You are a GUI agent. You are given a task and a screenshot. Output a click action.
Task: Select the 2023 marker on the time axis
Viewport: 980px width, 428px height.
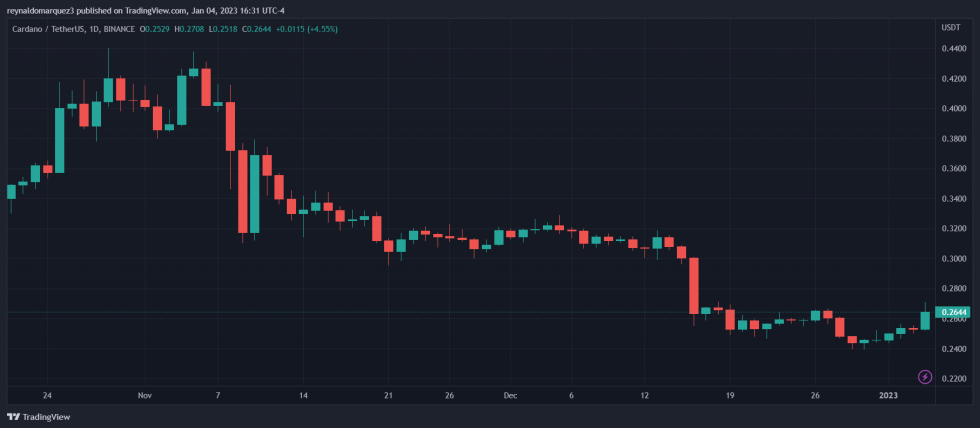(x=889, y=395)
